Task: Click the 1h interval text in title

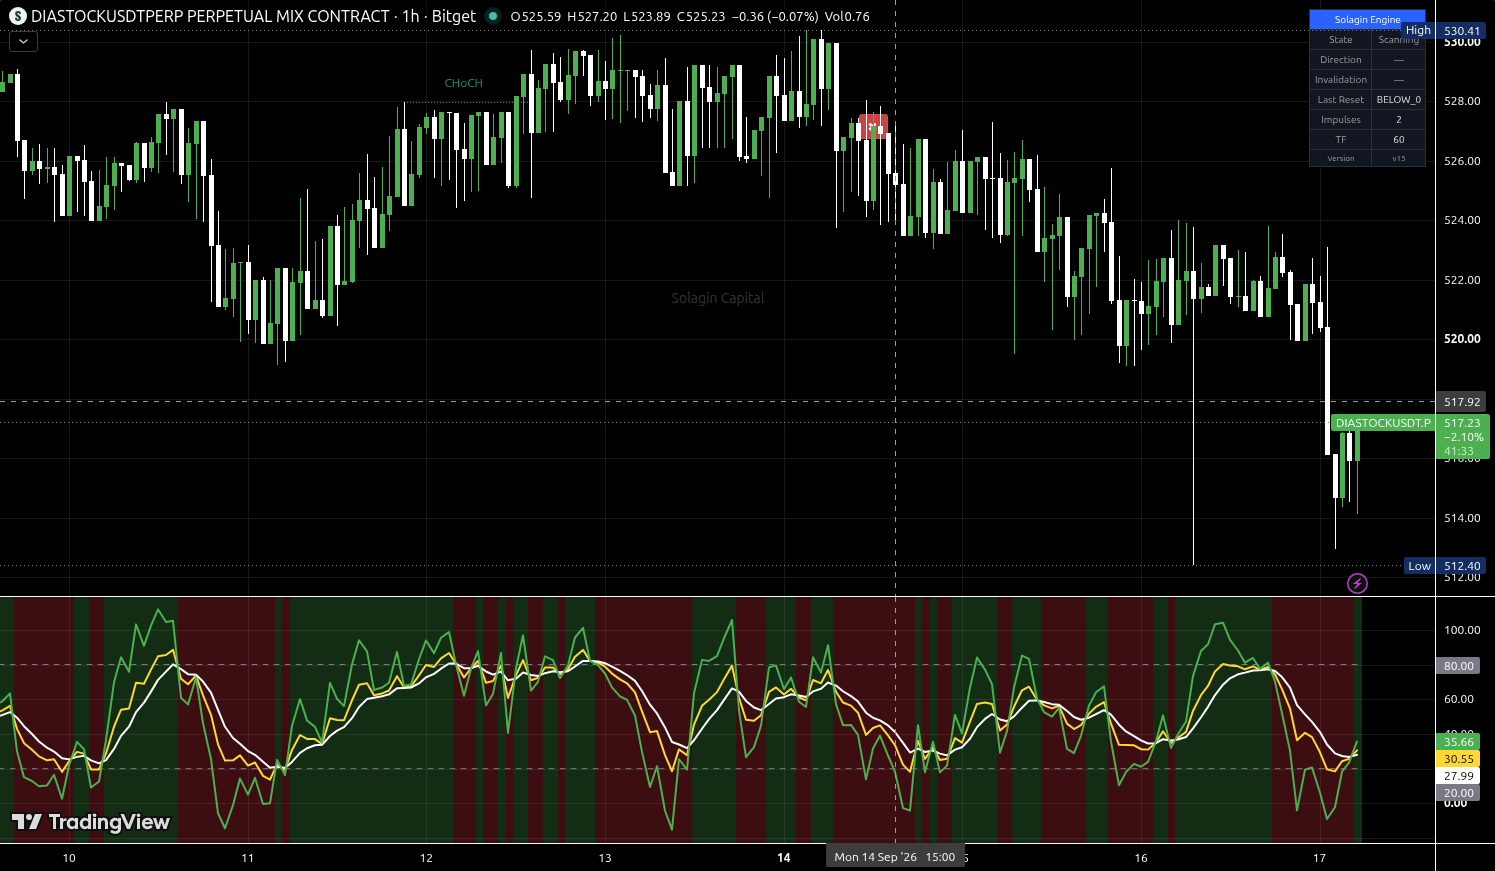Action: (410, 16)
